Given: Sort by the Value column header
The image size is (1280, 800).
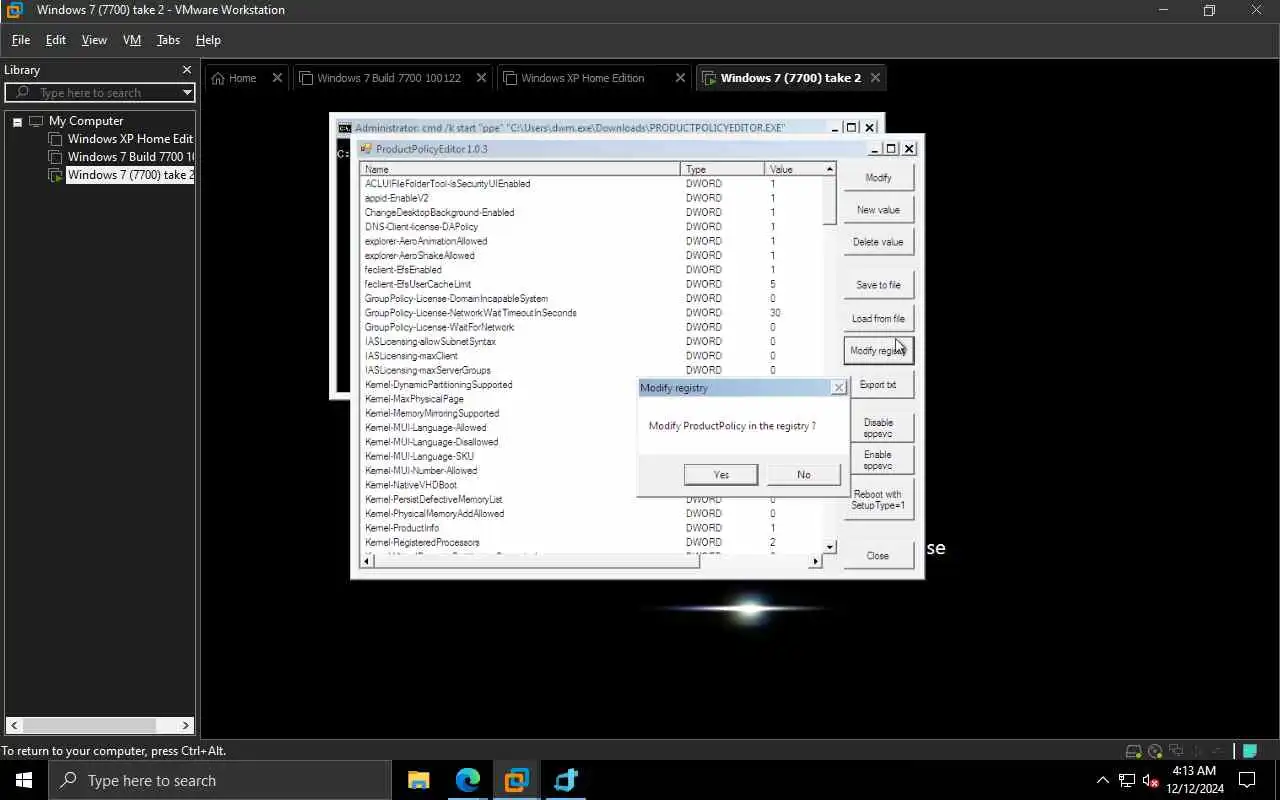Looking at the screenshot, I should (x=794, y=170).
